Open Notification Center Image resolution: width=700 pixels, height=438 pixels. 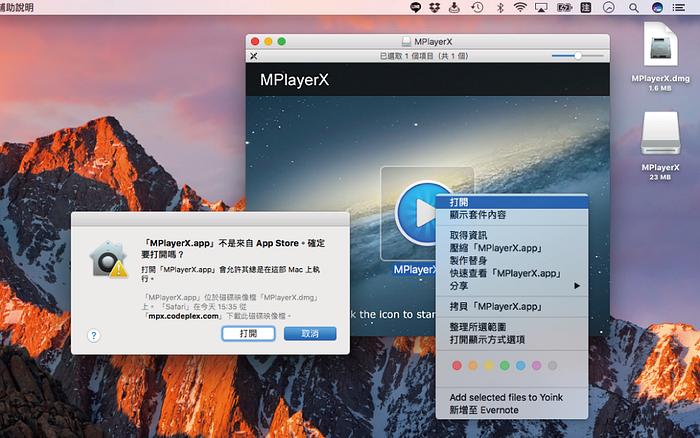pos(679,7)
